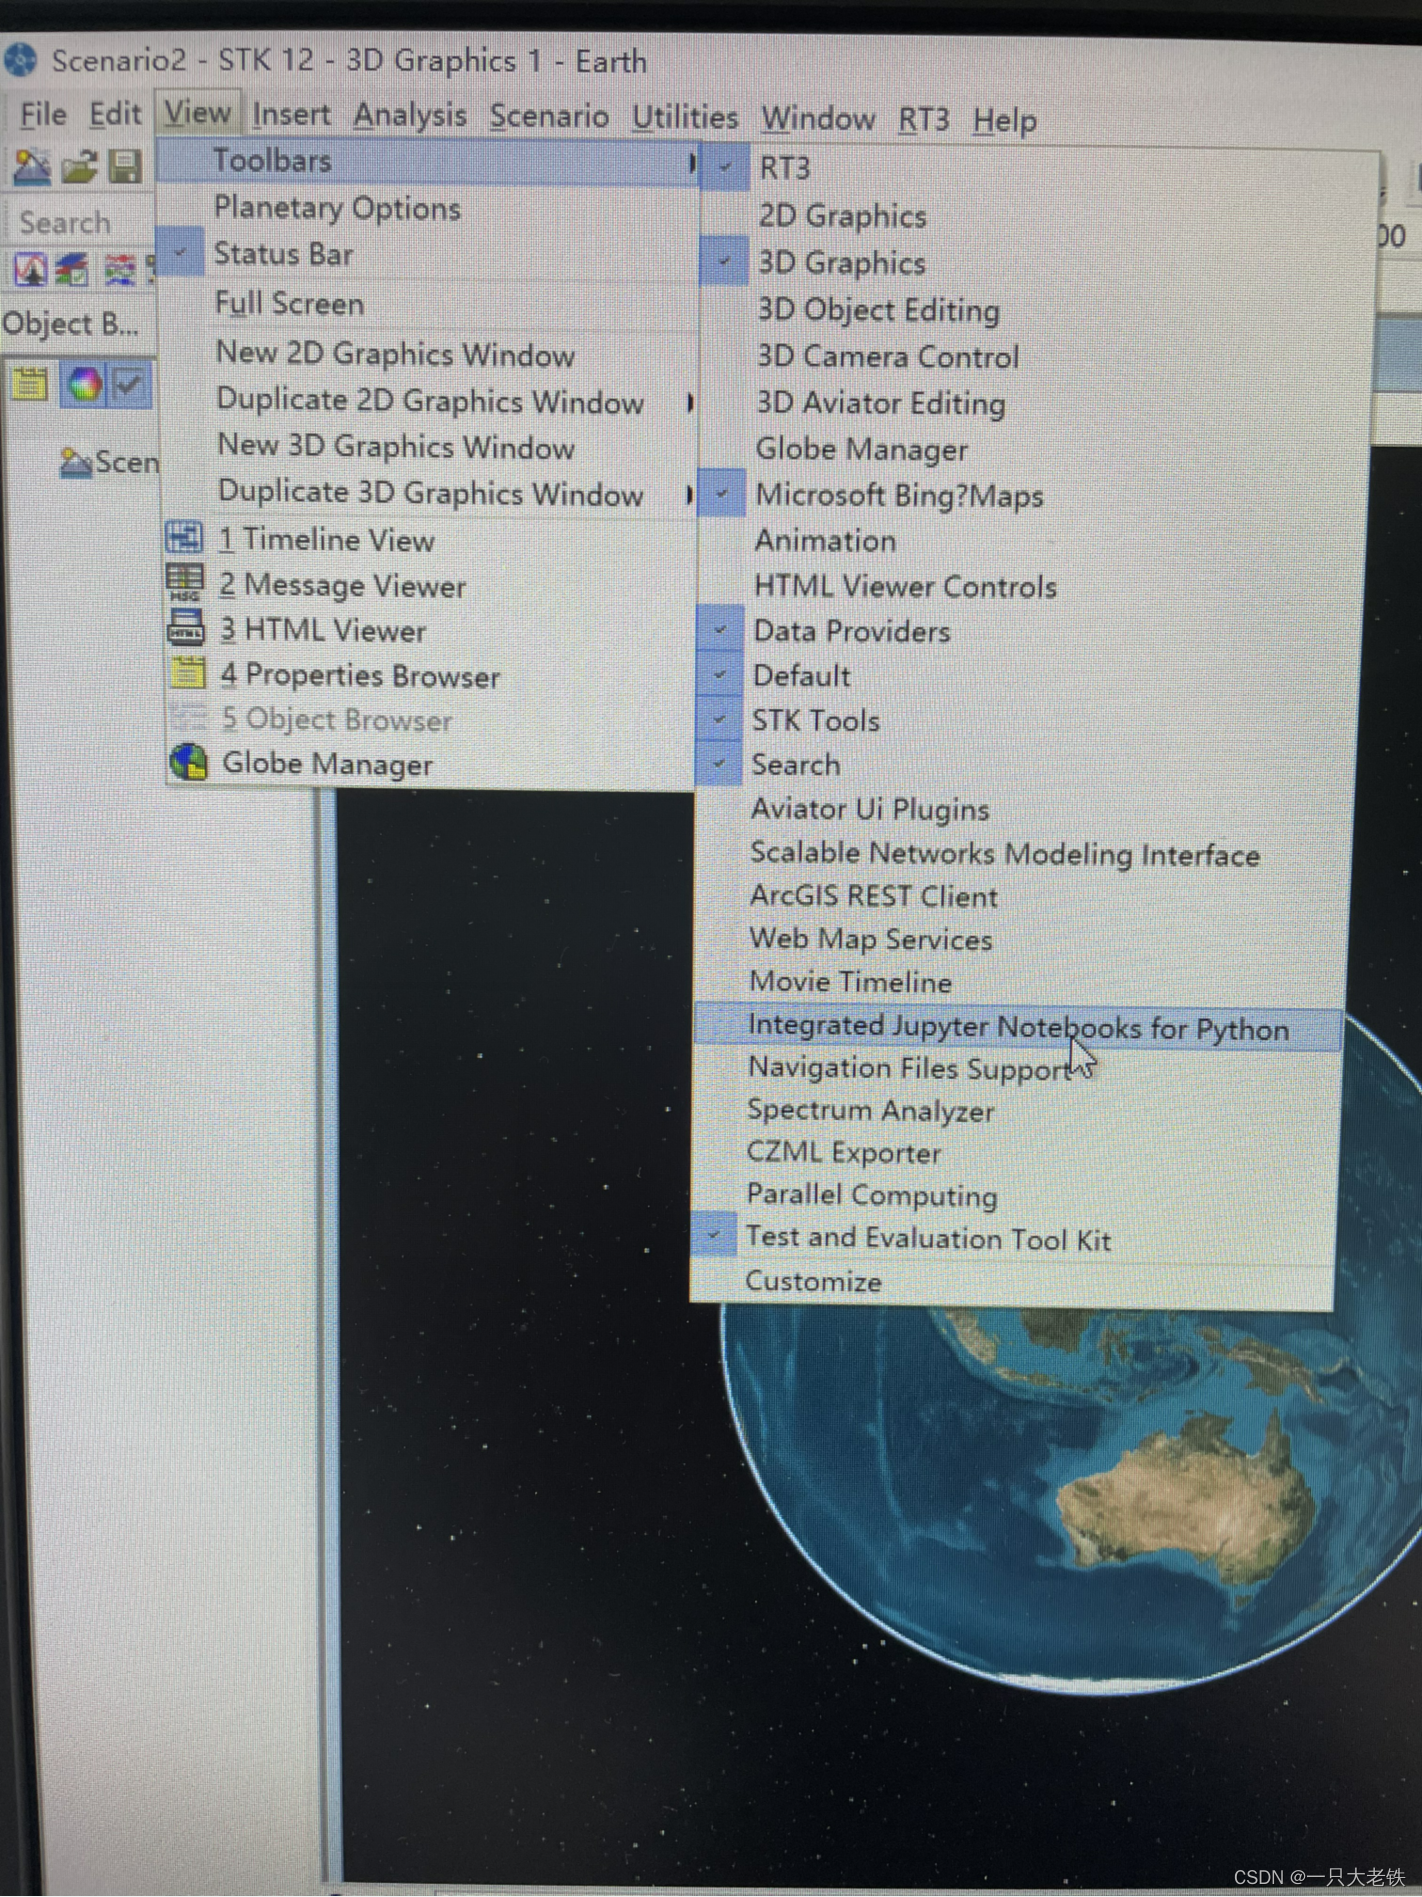Click the Scenario icon in the object tree

(76, 462)
